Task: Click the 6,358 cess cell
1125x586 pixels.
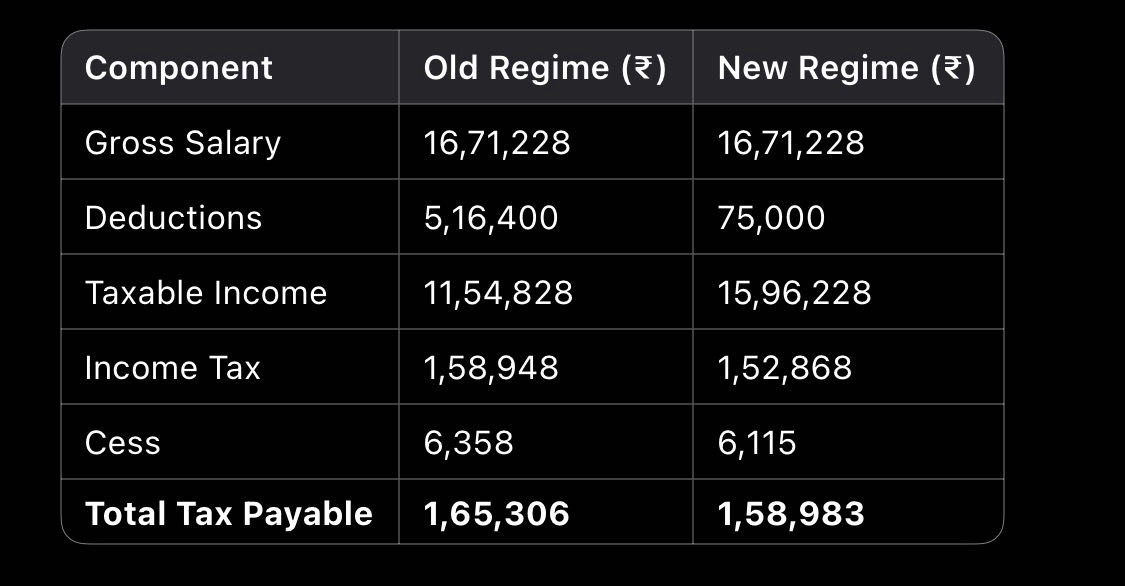Action: coord(468,443)
